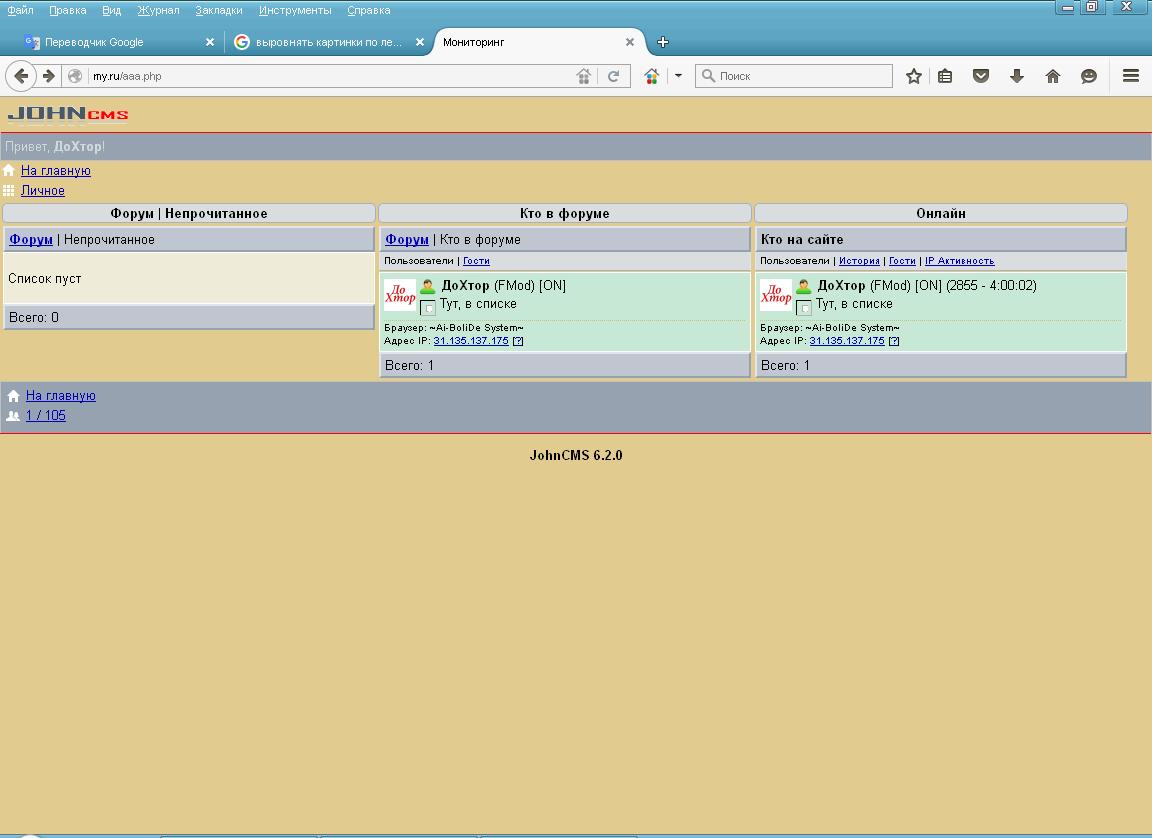Click the smiley face toolbar icon
1152x838 pixels.
point(1089,76)
